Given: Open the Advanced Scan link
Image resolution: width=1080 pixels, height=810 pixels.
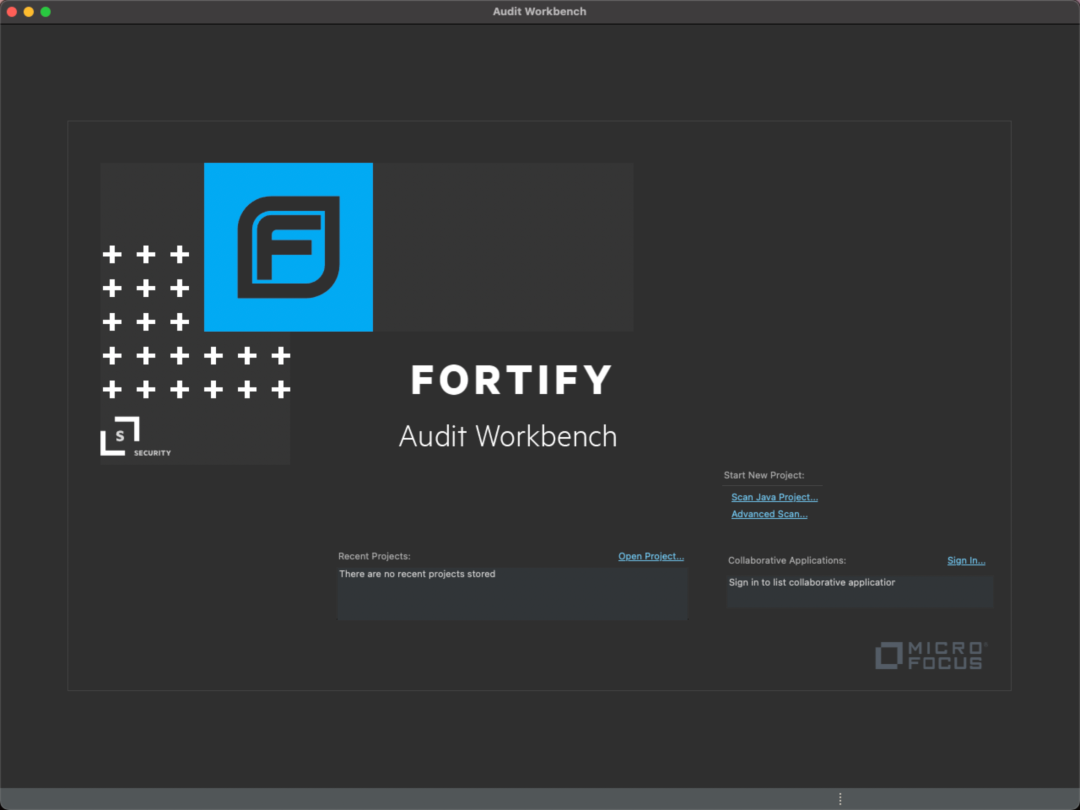Looking at the screenshot, I should 769,514.
